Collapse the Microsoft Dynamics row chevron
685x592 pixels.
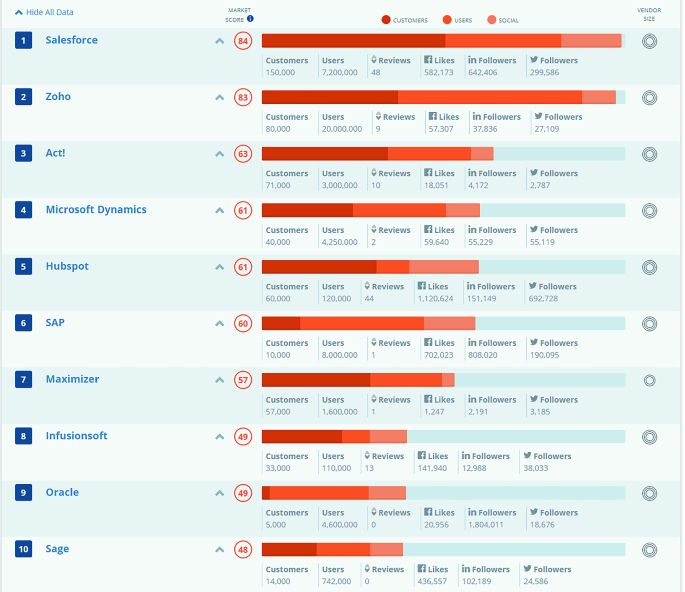(220, 211)
